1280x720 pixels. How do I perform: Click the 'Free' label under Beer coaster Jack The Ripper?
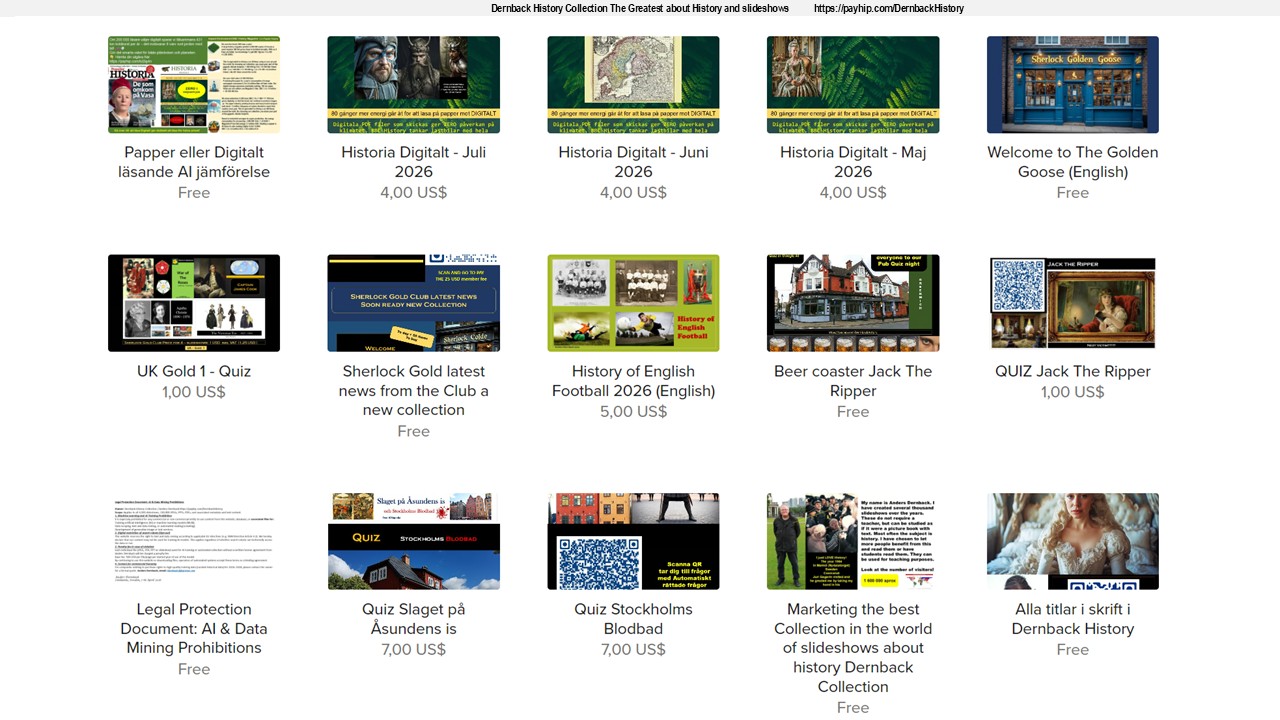tap(853, 412)
